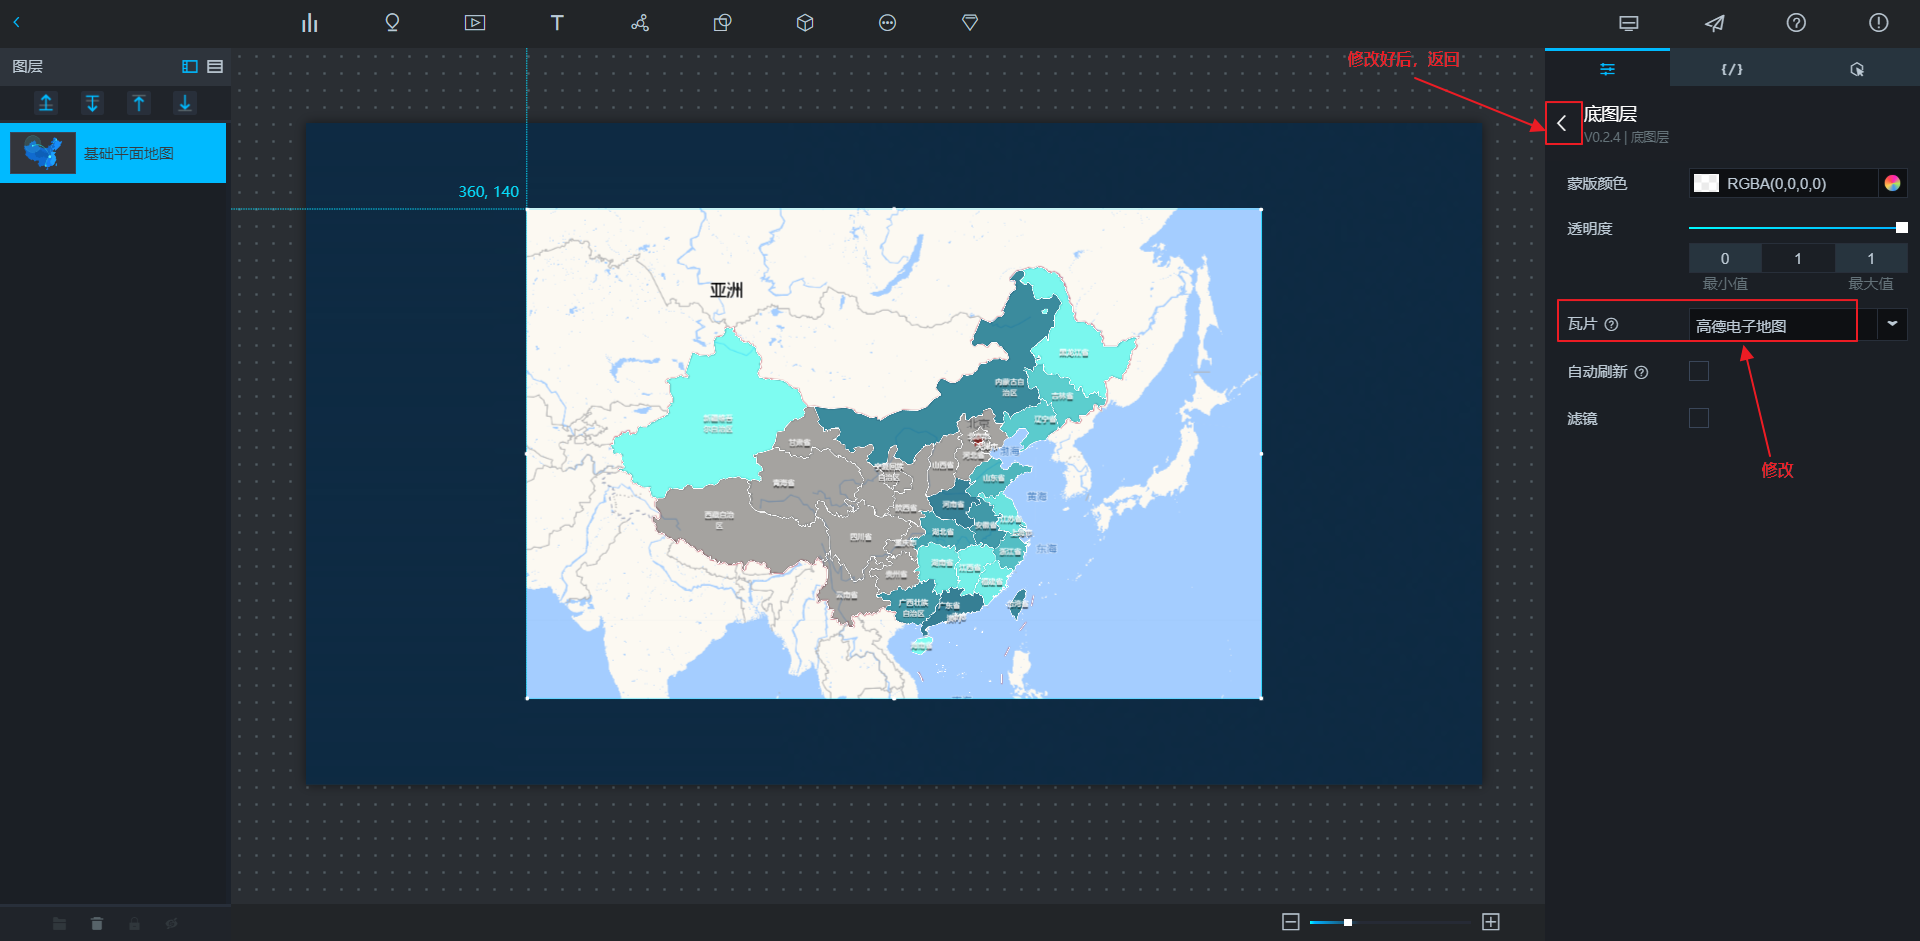
Task: Go back from 底图层 using the chevron
Action: tap(1562, 124)
